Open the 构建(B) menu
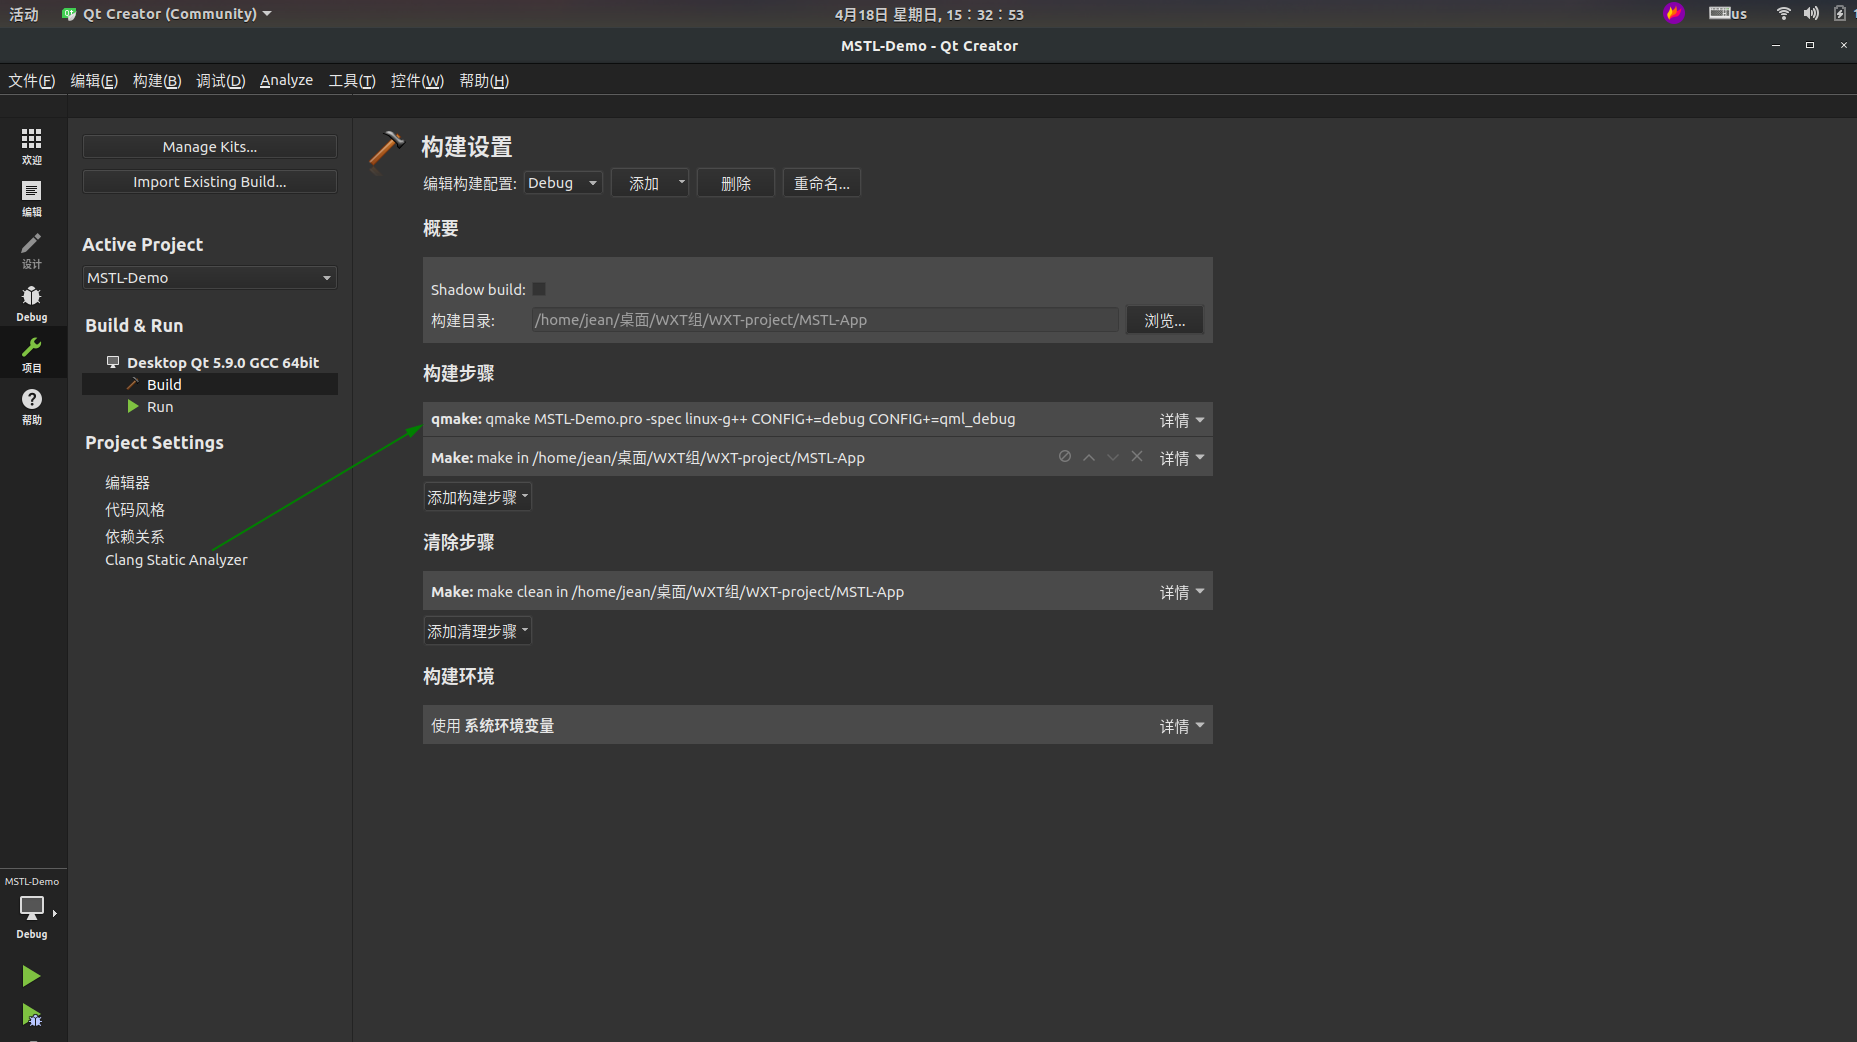 [156, 81]
